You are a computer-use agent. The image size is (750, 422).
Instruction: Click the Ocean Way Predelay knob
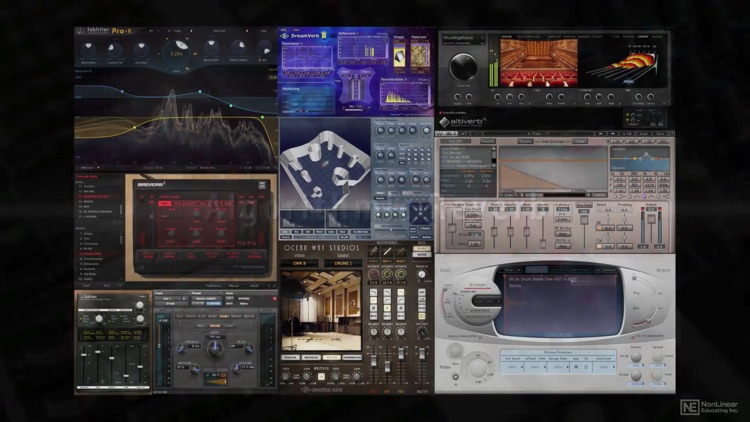tap(421, 274)
